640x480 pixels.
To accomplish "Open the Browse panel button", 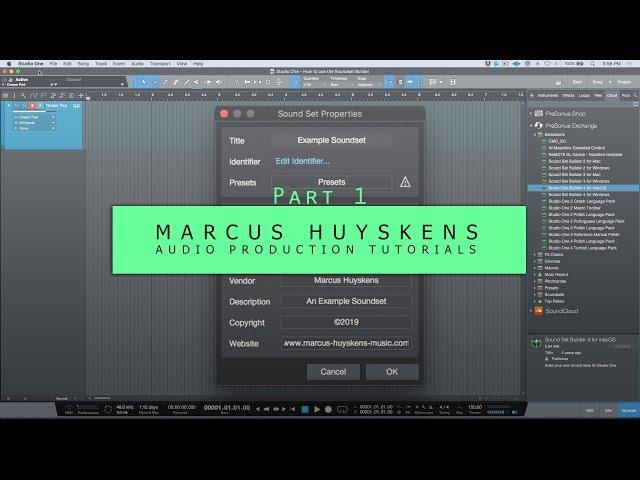I will tap(629, 411).
